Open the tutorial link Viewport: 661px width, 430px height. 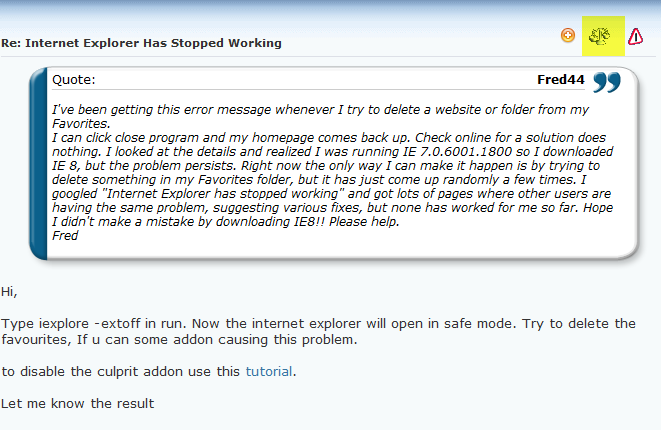[269, 371]
